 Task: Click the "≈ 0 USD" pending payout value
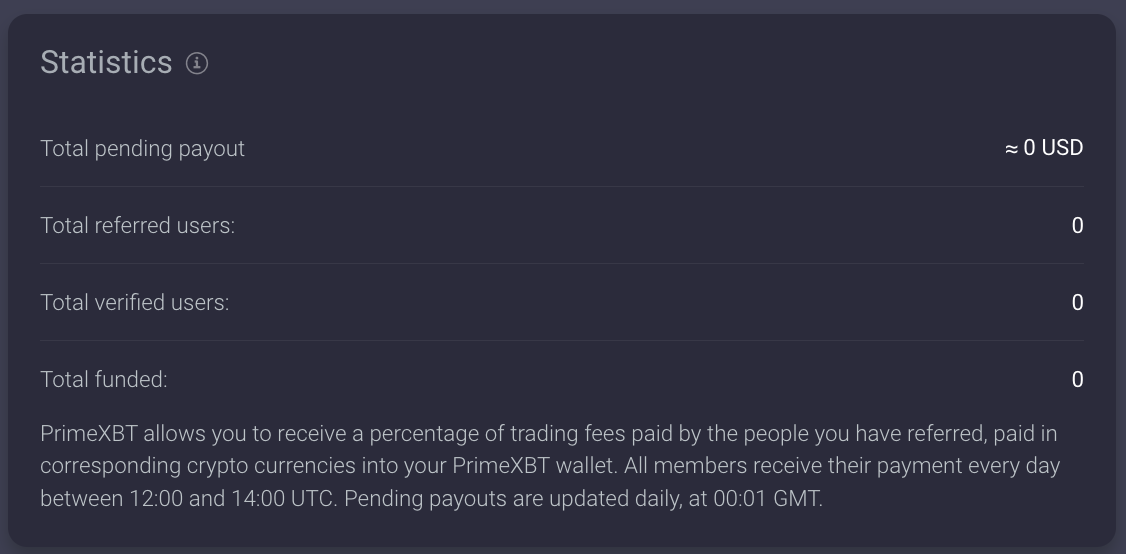pyautogui.click(x=1044, y=148)
